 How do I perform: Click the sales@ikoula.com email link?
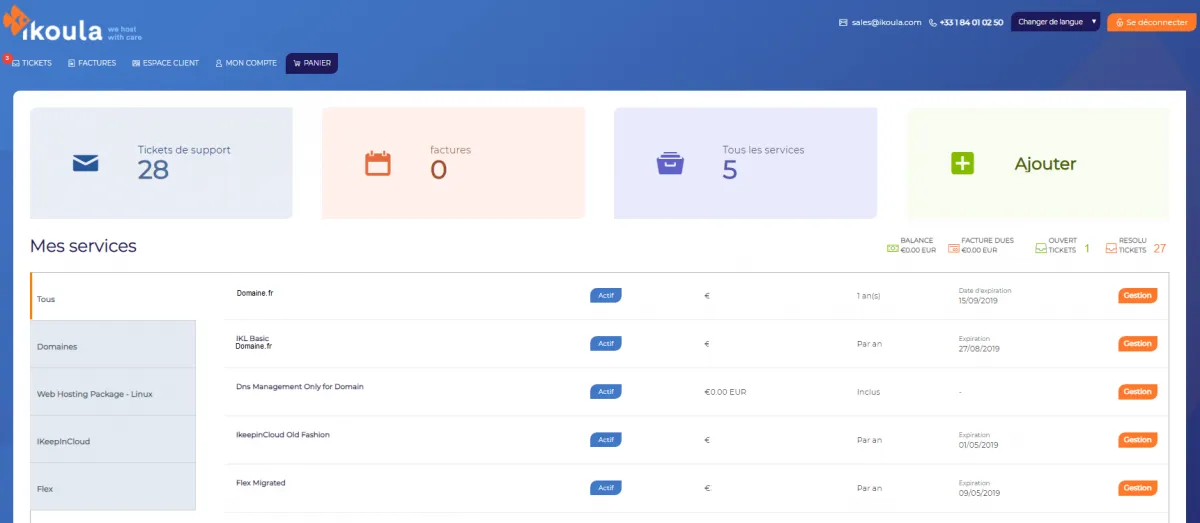point(880,22)
